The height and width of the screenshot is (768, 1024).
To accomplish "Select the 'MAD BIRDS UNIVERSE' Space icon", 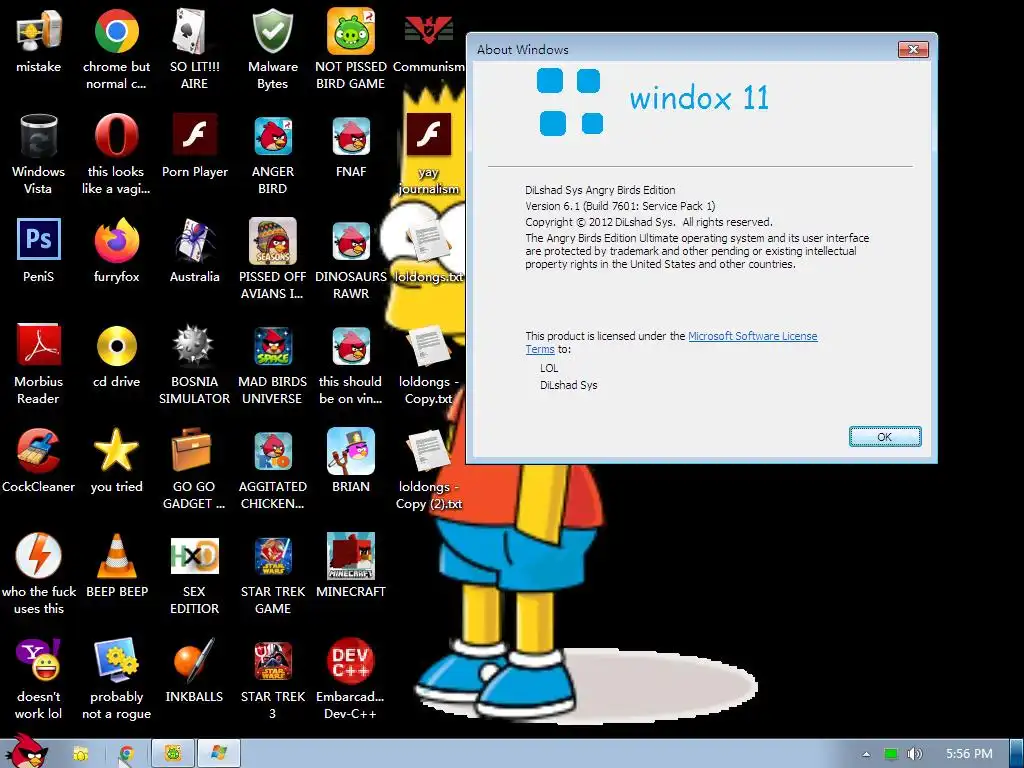I will click(272, 346).
